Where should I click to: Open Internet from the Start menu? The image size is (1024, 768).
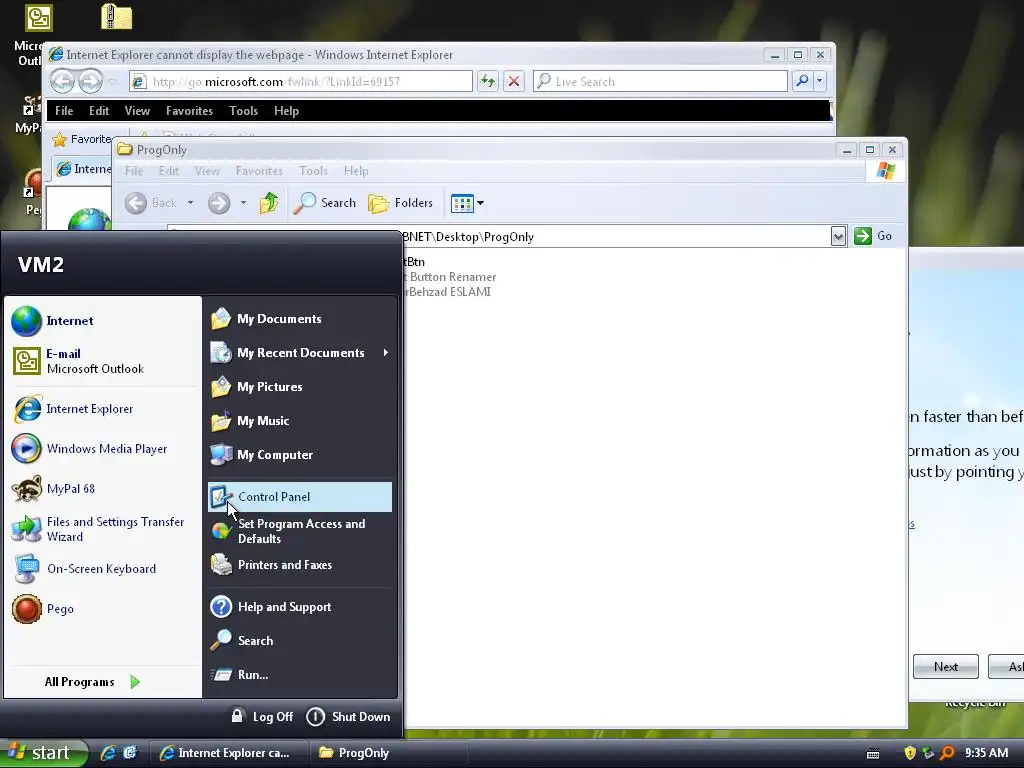(103, 321)
